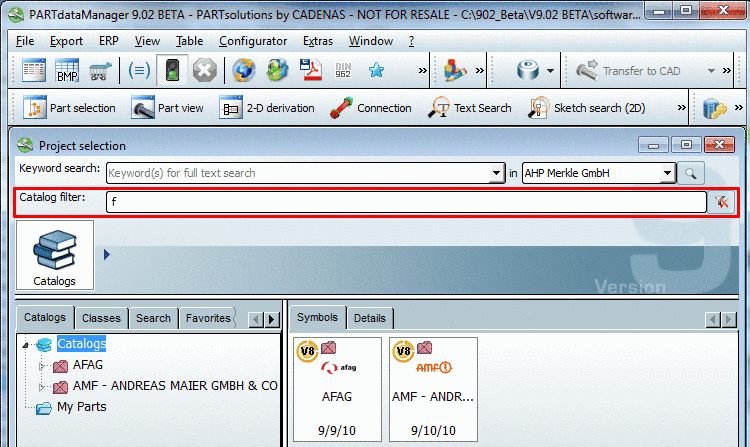Click Part selection toolbar button
This screenshot has height=447, width=750.
69,108
